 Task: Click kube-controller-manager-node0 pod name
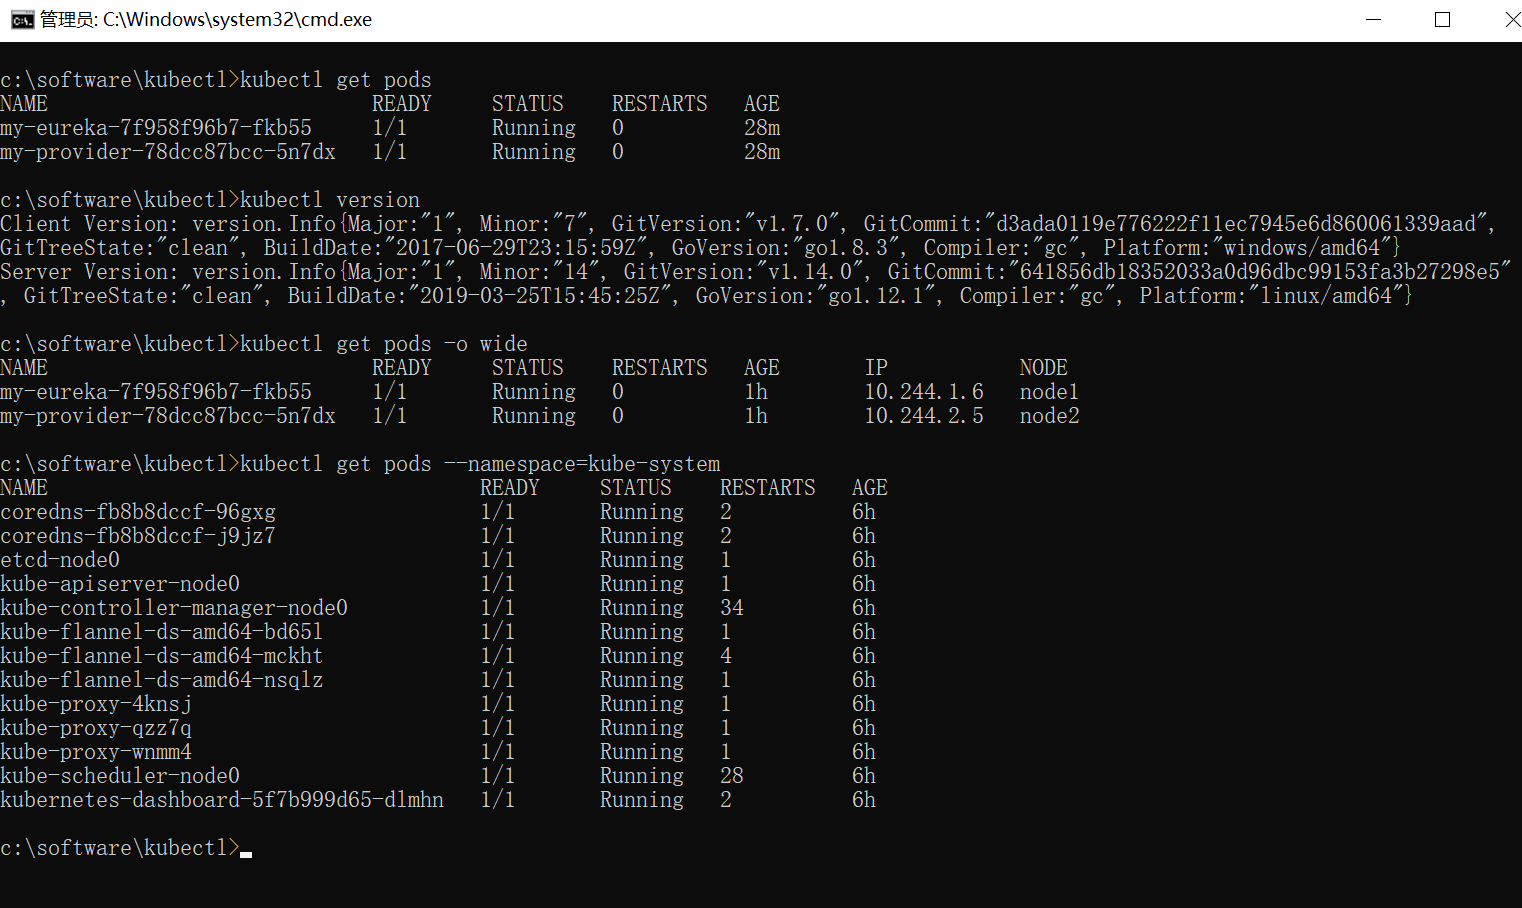[174, 608]
